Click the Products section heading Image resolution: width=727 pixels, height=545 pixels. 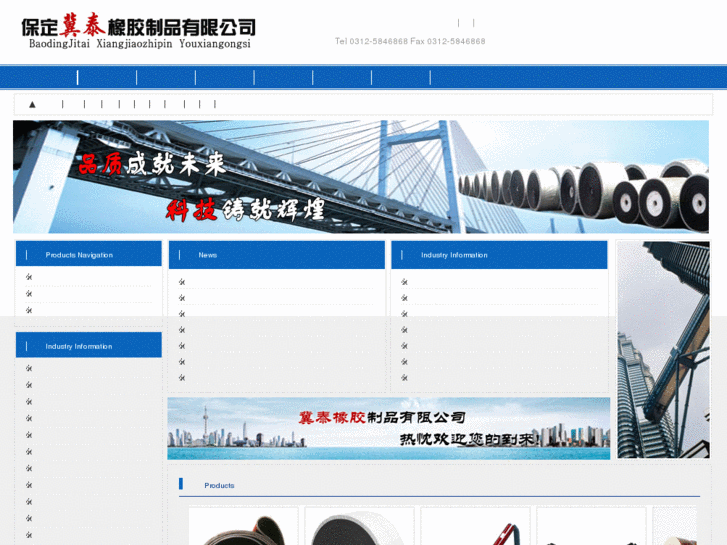point(219,486)
